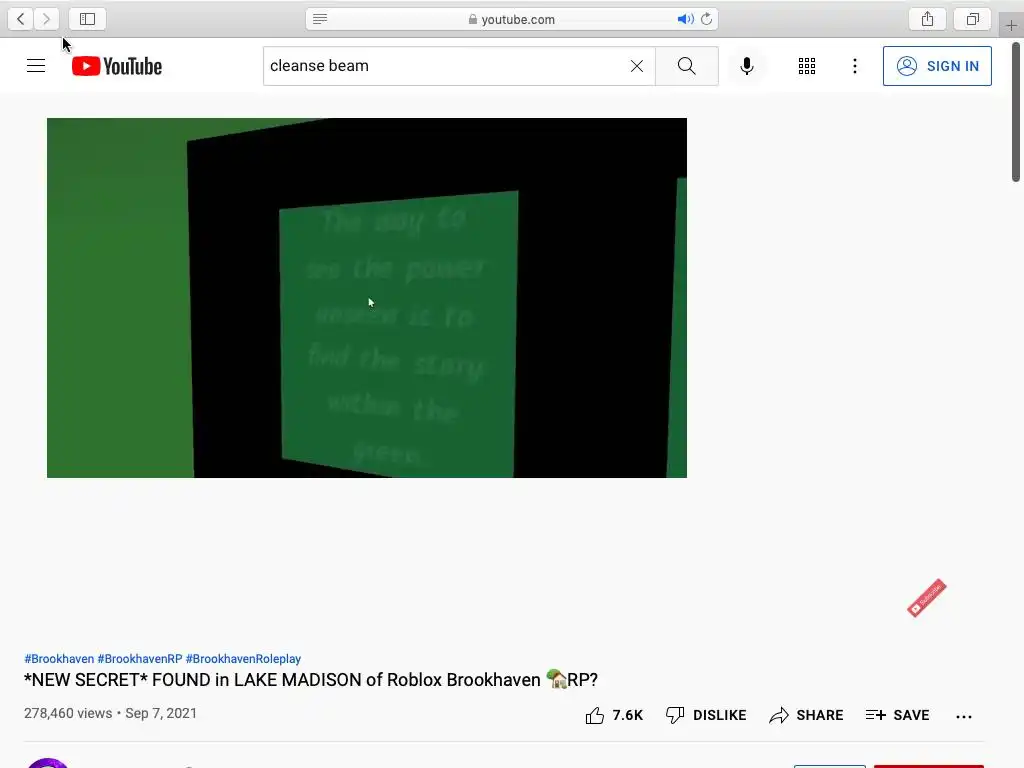
Task: Open YouTube settings three-dot menu
Action: click(x=855, y=66)
